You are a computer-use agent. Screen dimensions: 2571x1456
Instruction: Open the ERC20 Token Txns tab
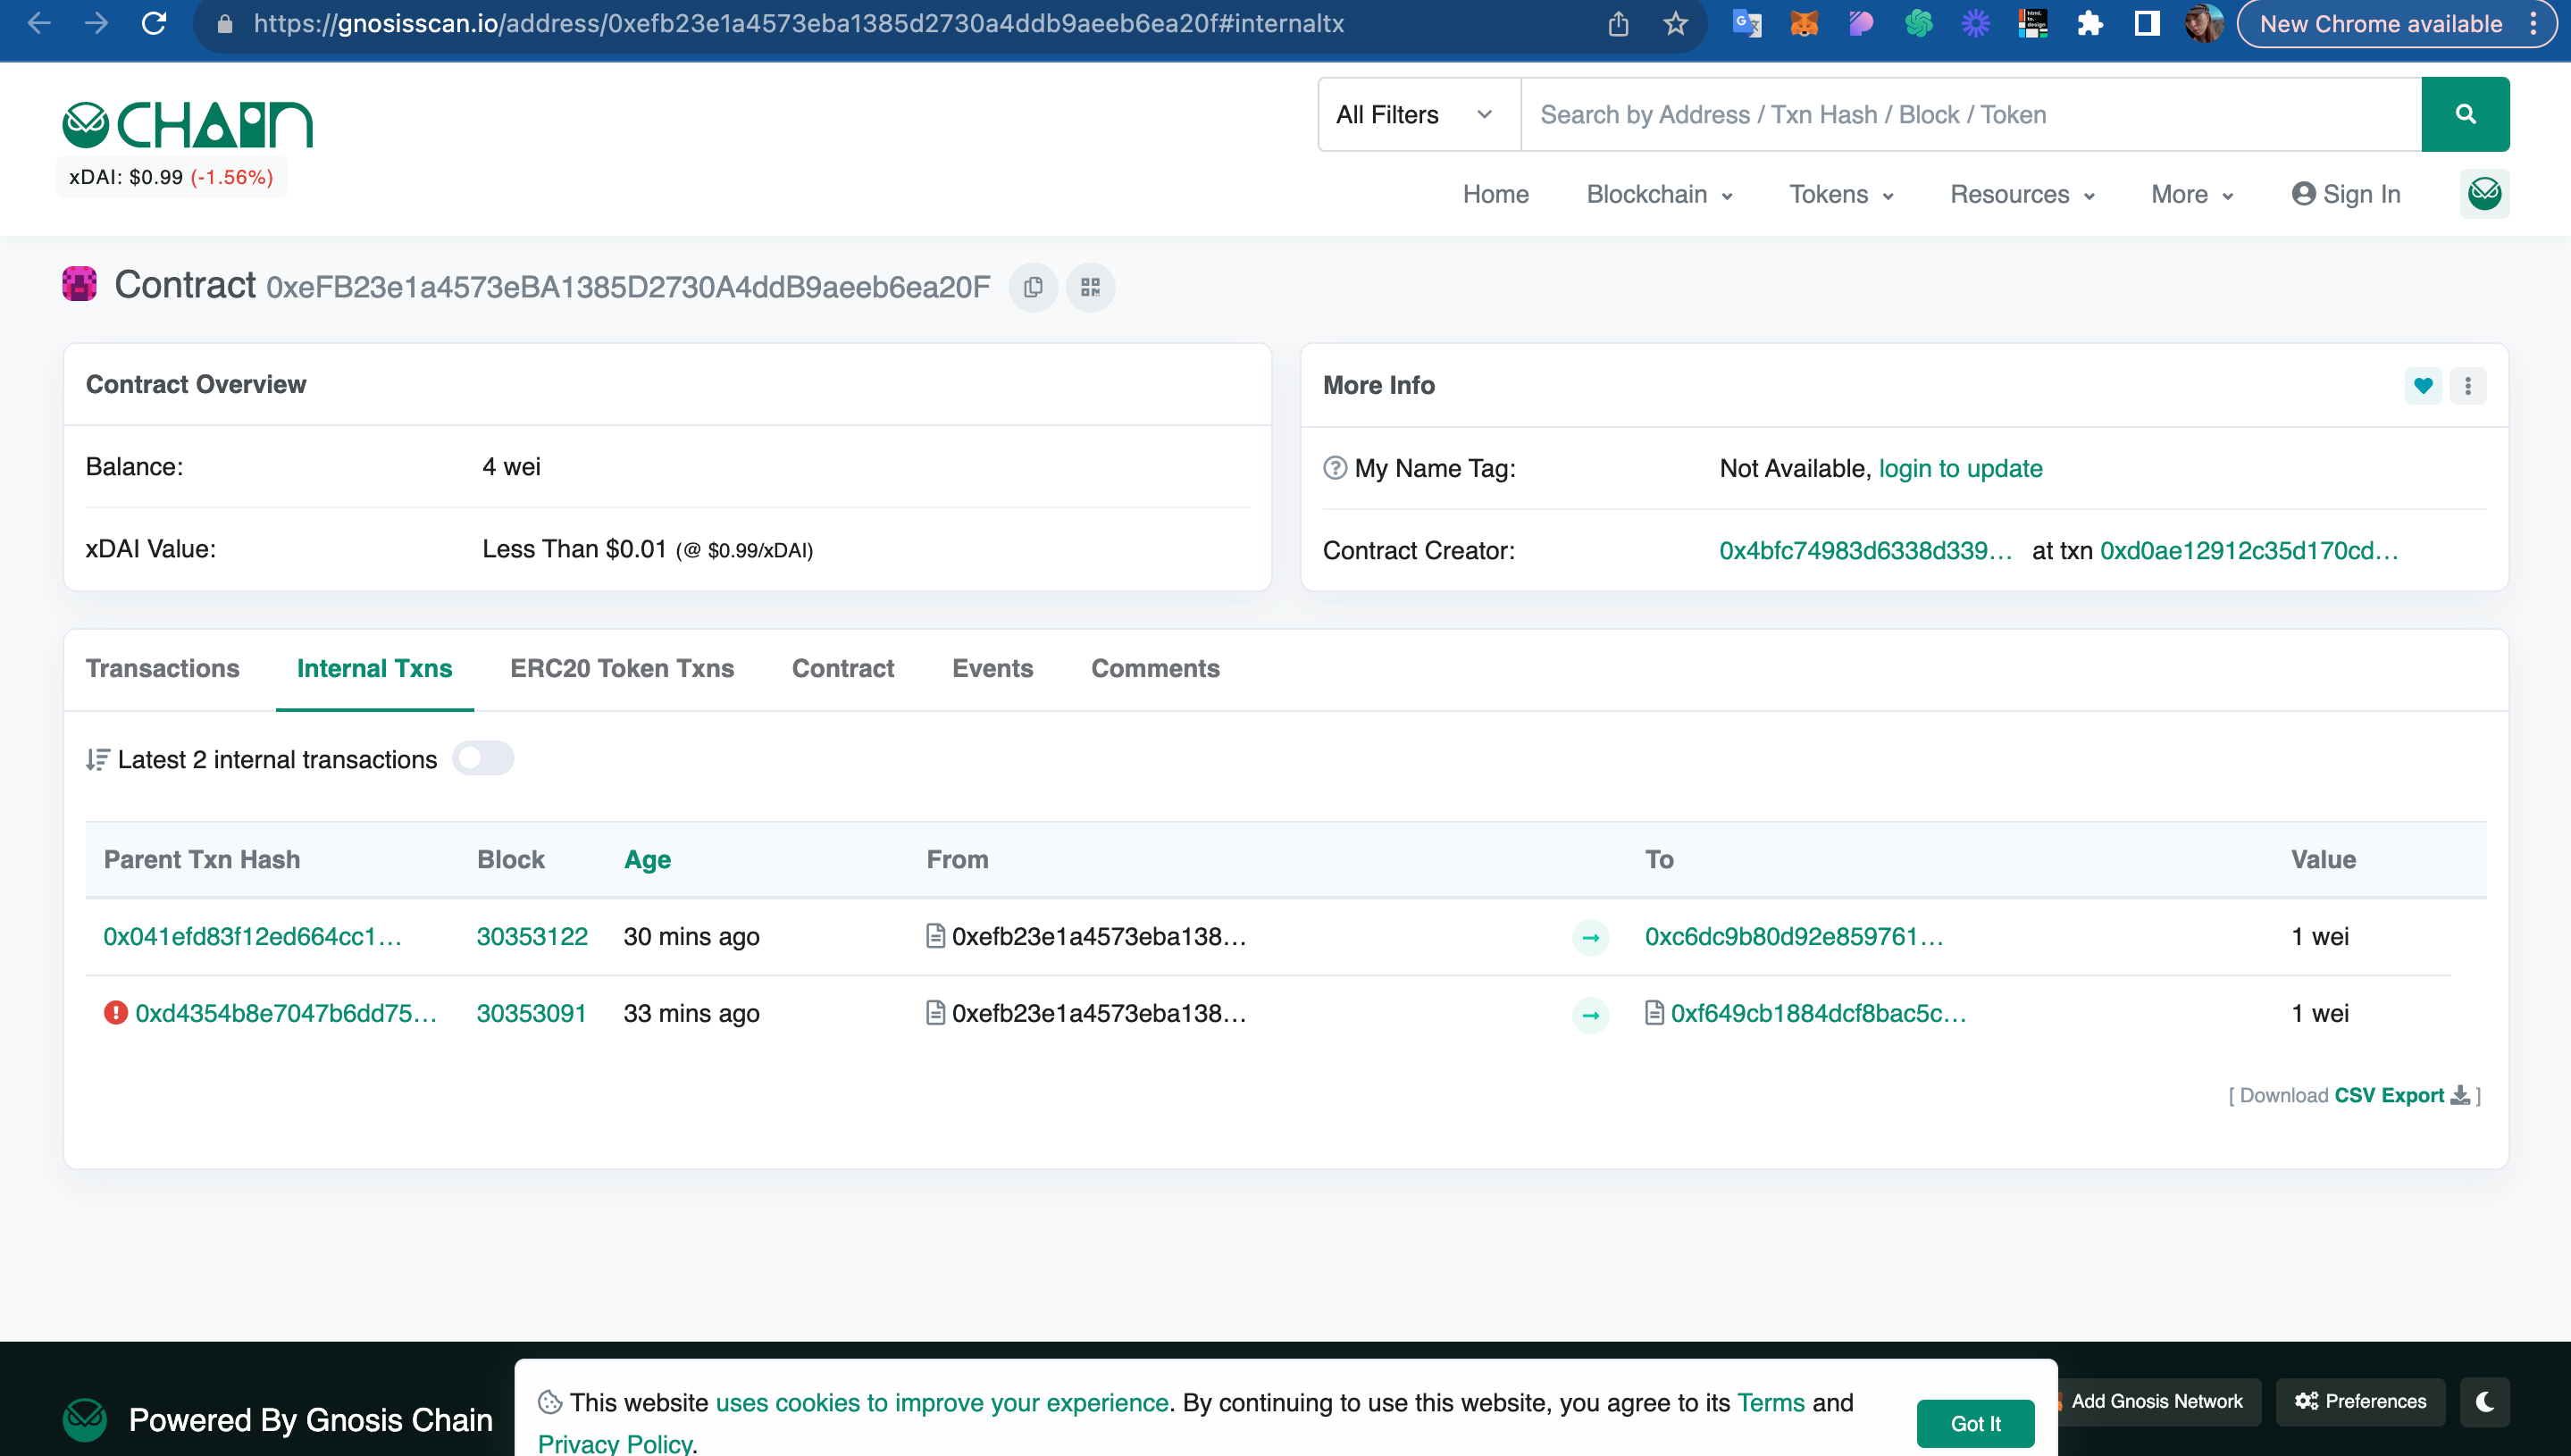622,668
